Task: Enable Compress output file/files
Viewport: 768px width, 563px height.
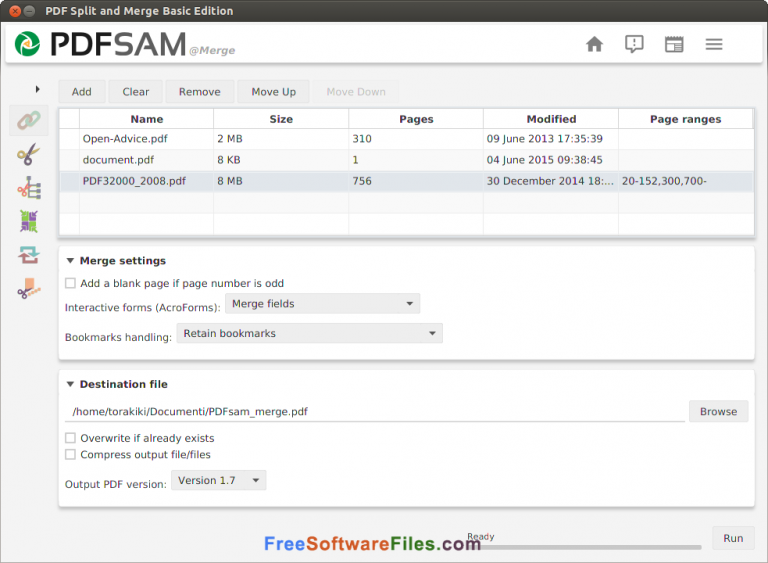Action: 71,455
